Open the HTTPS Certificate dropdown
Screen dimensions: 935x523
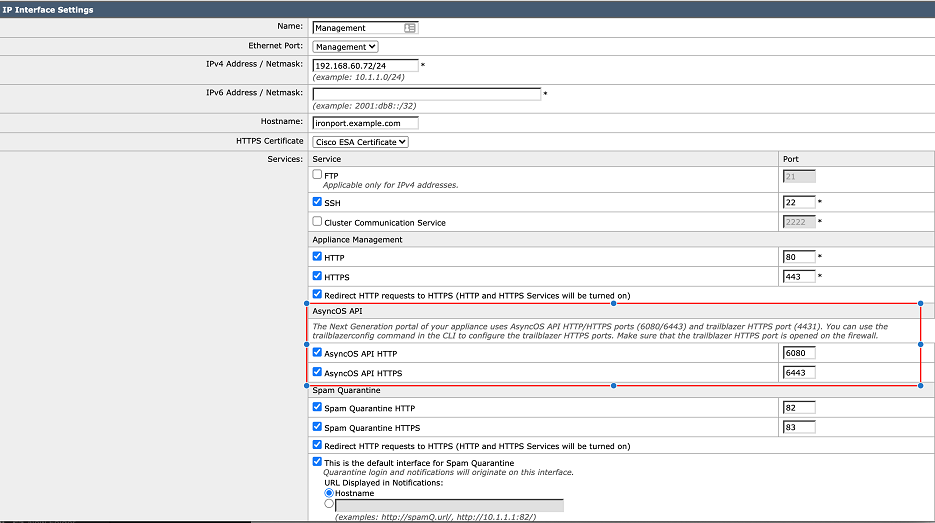(x=360, y=142)
